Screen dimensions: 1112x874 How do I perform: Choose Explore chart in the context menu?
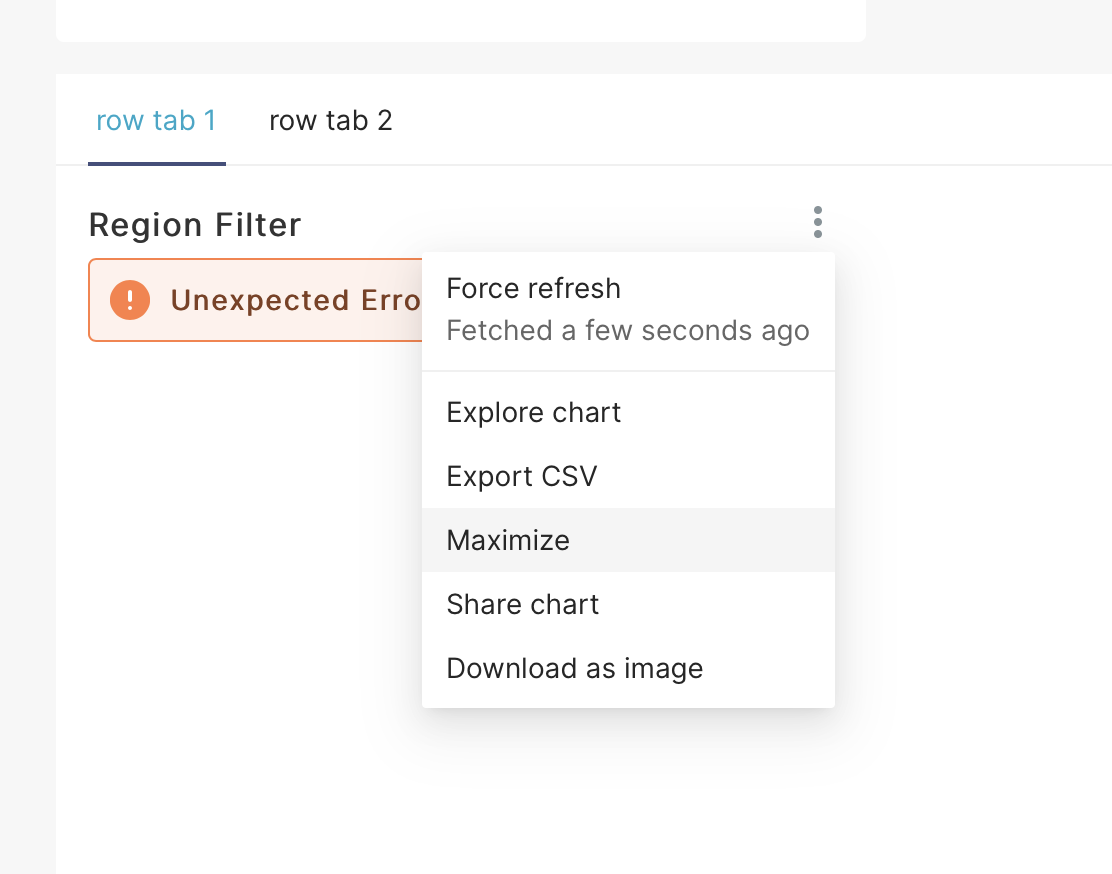tap(533, 412)
